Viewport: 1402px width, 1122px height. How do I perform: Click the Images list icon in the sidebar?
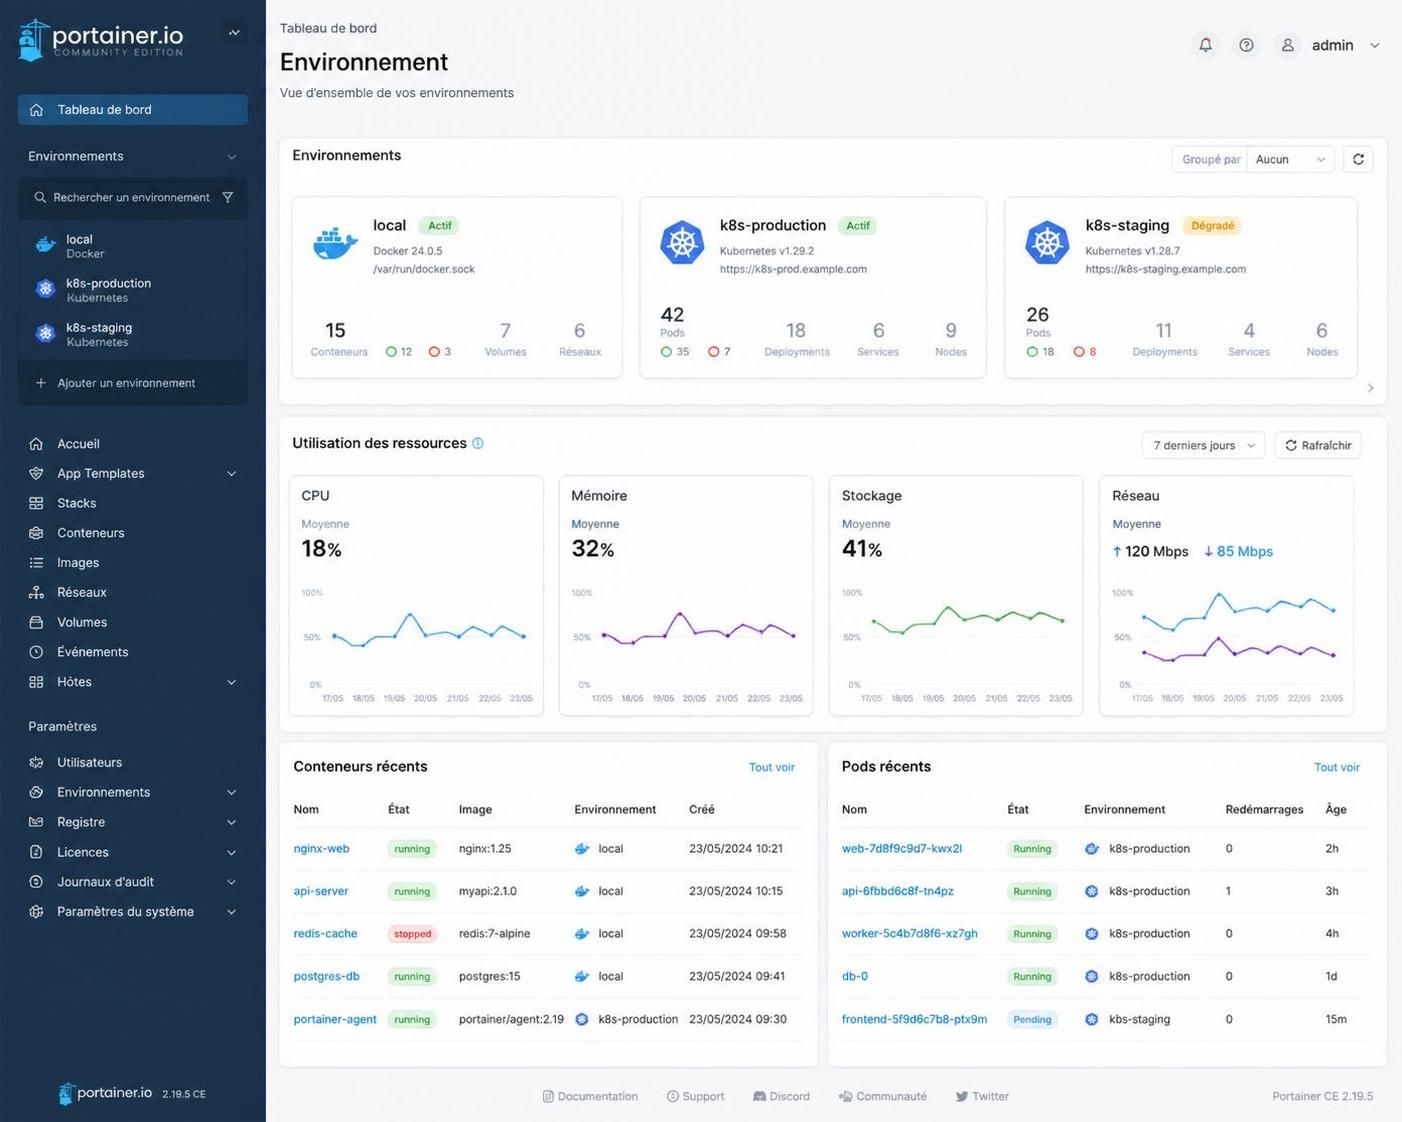pyautogui.click(x=36, y=563)
